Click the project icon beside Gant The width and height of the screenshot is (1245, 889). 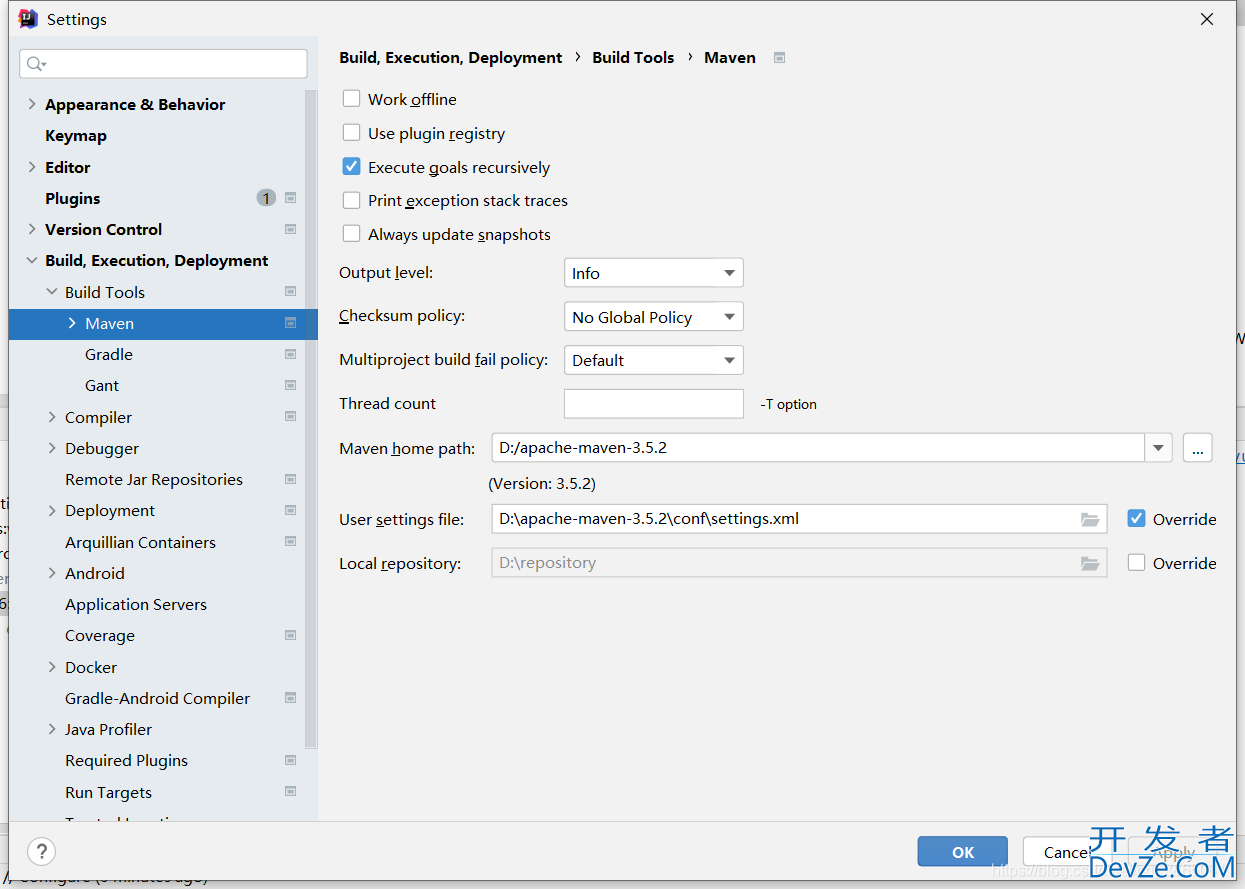pos(290,385)
